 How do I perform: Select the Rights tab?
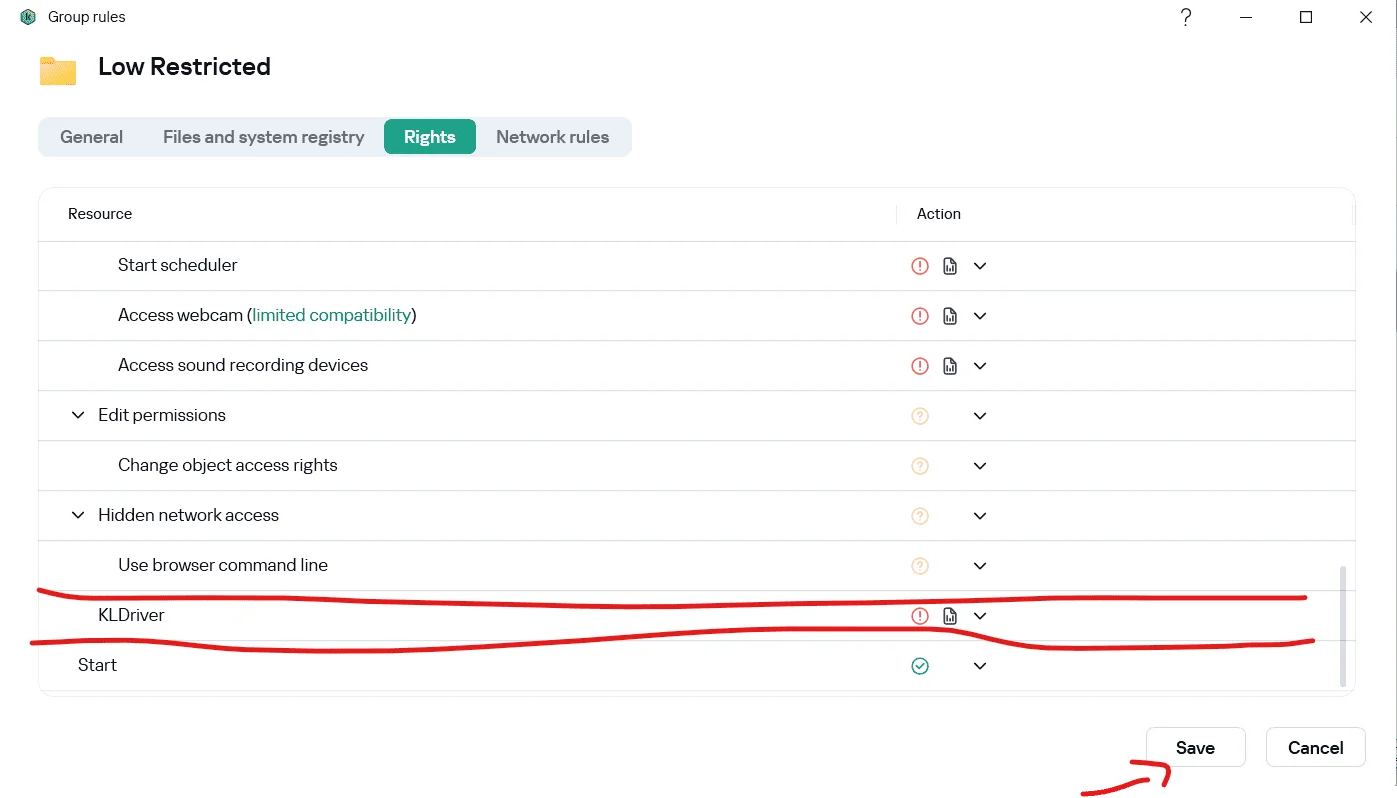tap(430, 137)
